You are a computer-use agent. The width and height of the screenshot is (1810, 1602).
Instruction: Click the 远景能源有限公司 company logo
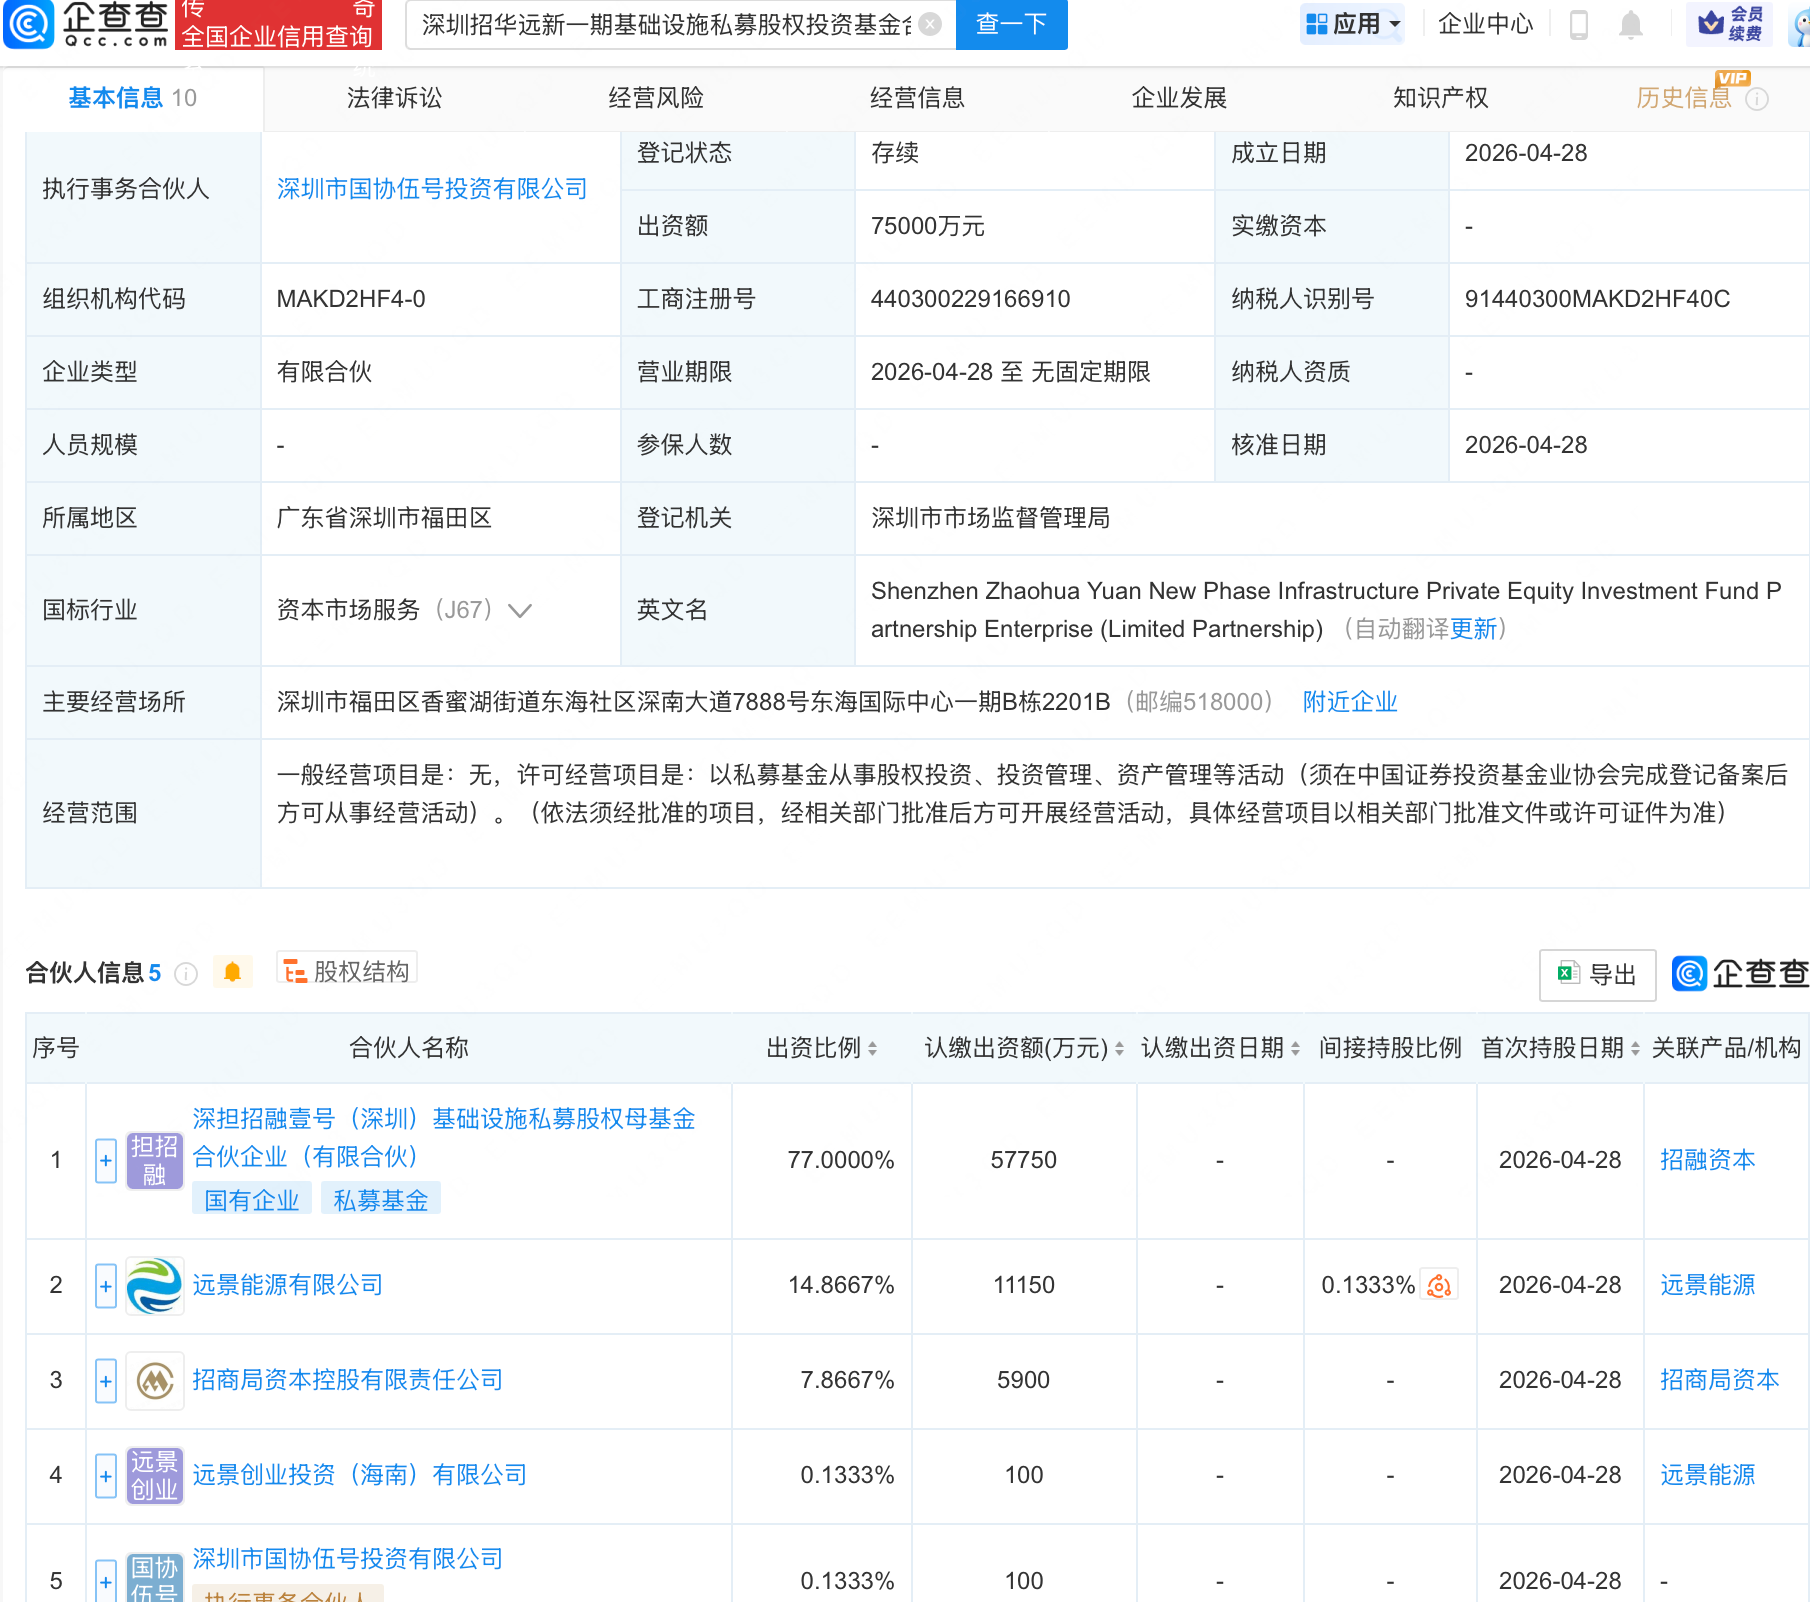154,1285
